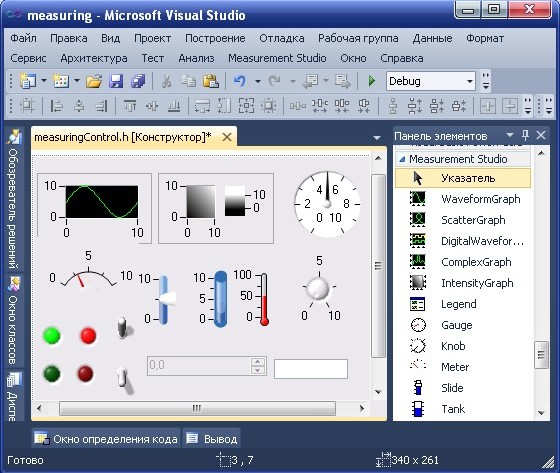Click the bright green LED indicator
The width and height of the screenshot is (560, 473).
click(52, 336)
